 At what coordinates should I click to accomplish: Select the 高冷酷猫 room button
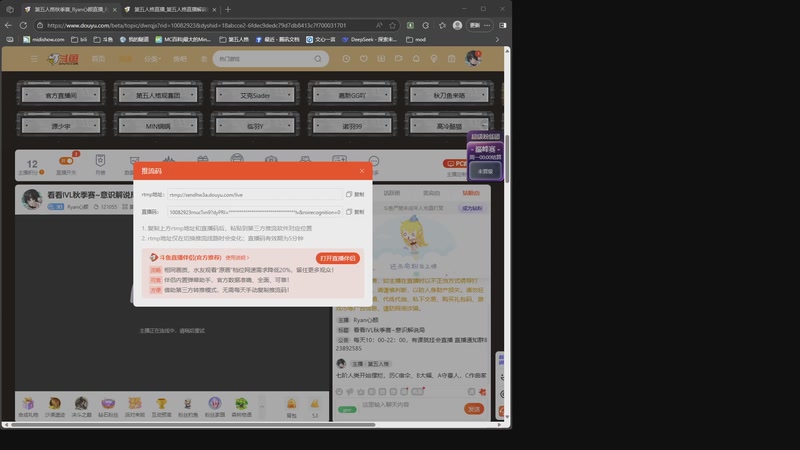coord(449,126)
